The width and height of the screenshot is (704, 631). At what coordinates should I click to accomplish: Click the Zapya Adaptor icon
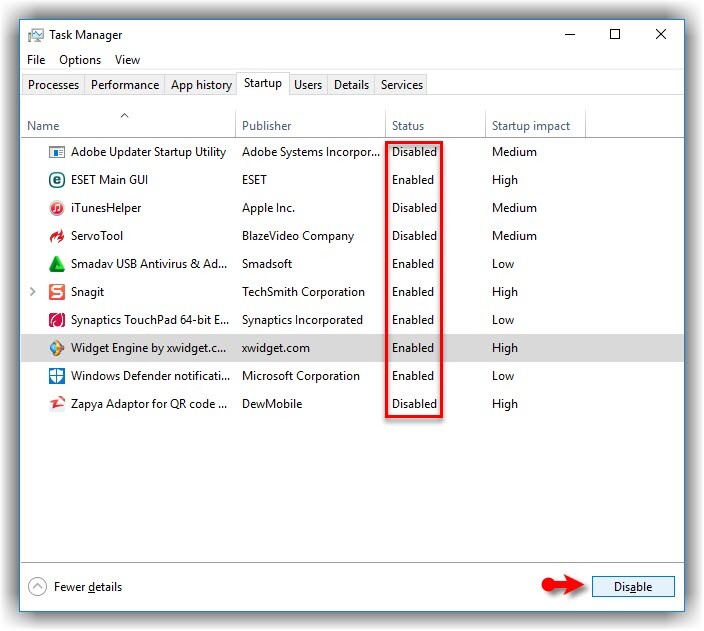point(57,404)
